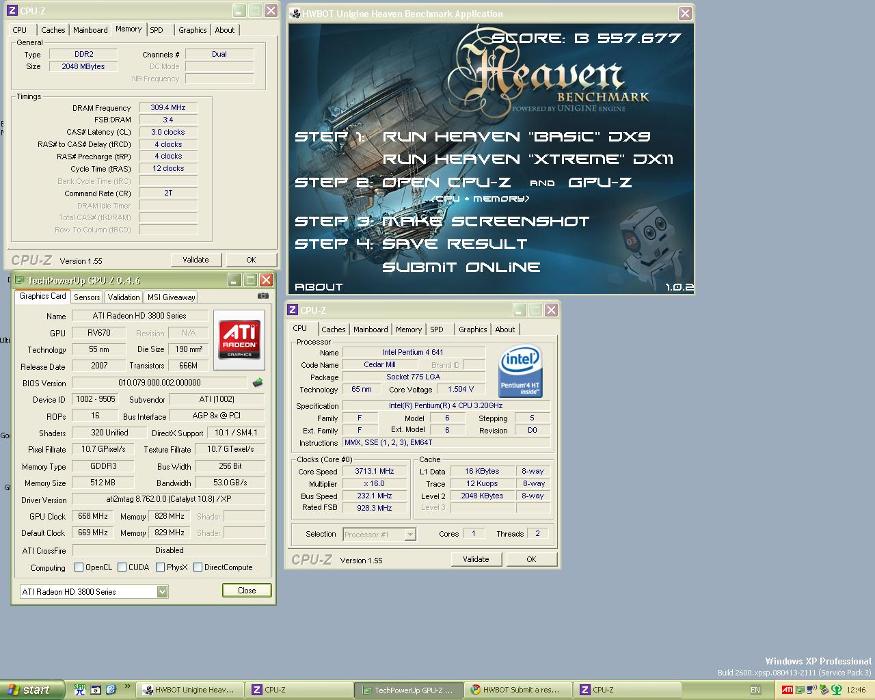Image resolution: width=875 pixels, height=700 pixels.
Task: Switch to HWBOT Unigine Heaven taskbar item
Action: [192, 690]
